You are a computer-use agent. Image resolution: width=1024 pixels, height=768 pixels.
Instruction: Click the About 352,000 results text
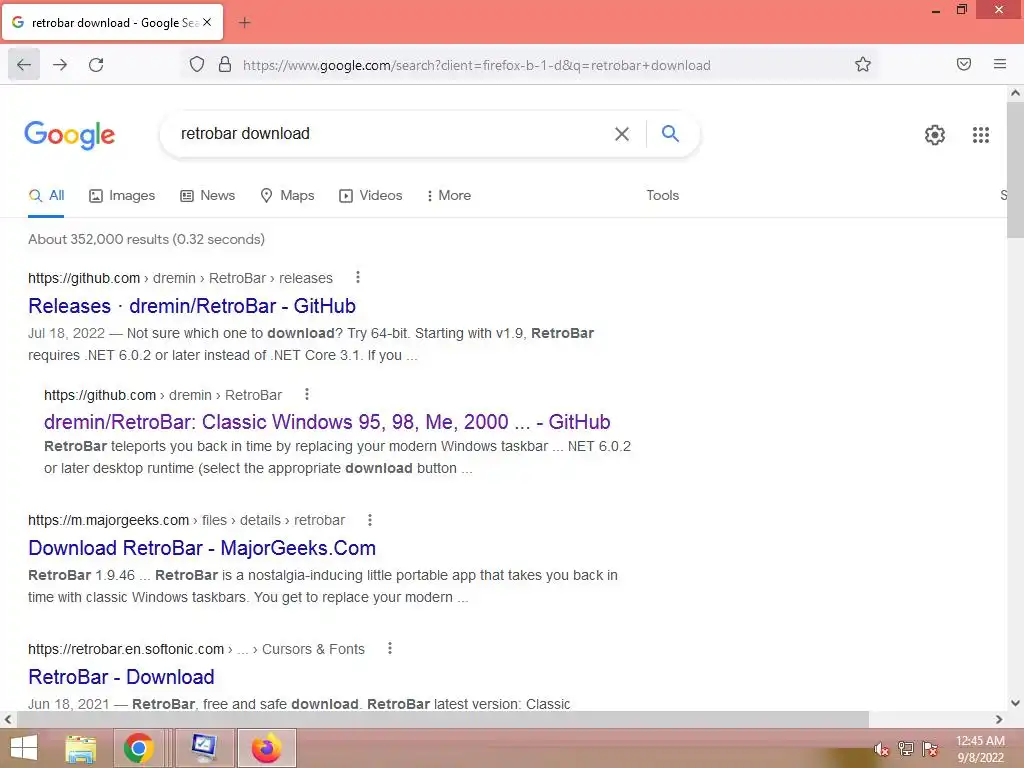tap(146, 239)
